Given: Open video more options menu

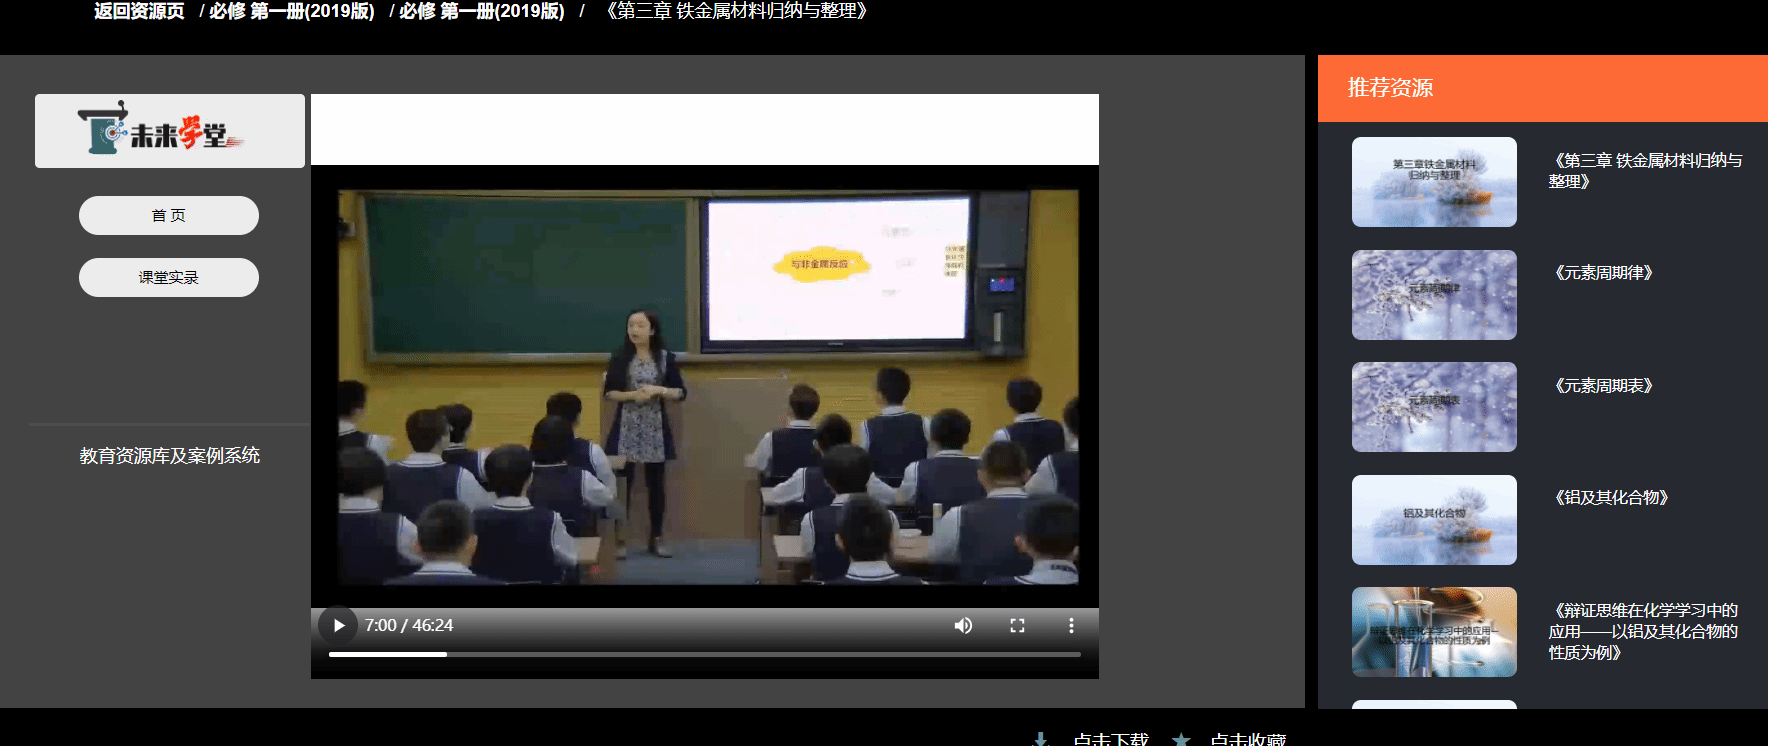Looking at the screenshot, I should point(1071,625).
